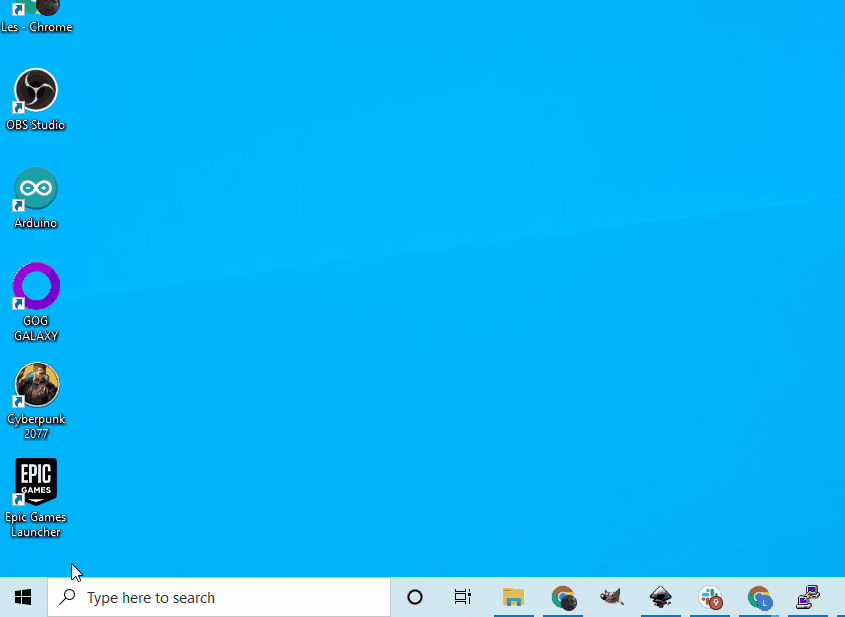Viewport: 845px width, 617px height.
Task: Open the PuTTY network computers taskbar icon
Action: point(808,598)
